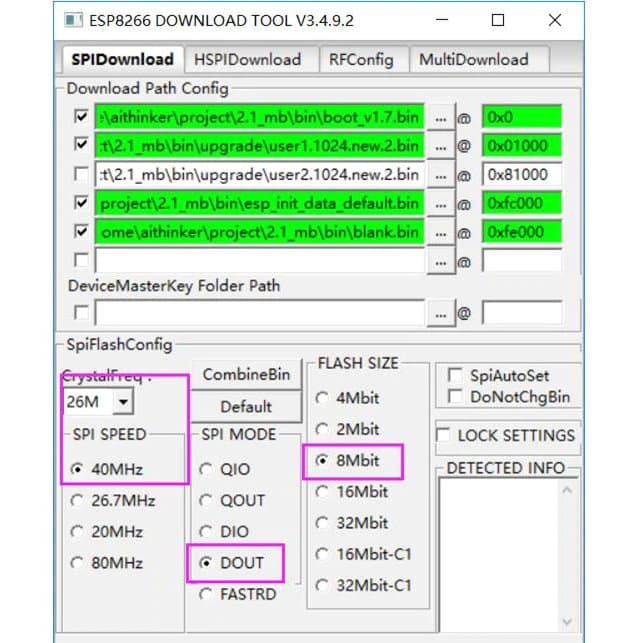Select 4Mbit flash size
Image resolution: width=643 pixels, height=643 pixels.
[347, 398]
